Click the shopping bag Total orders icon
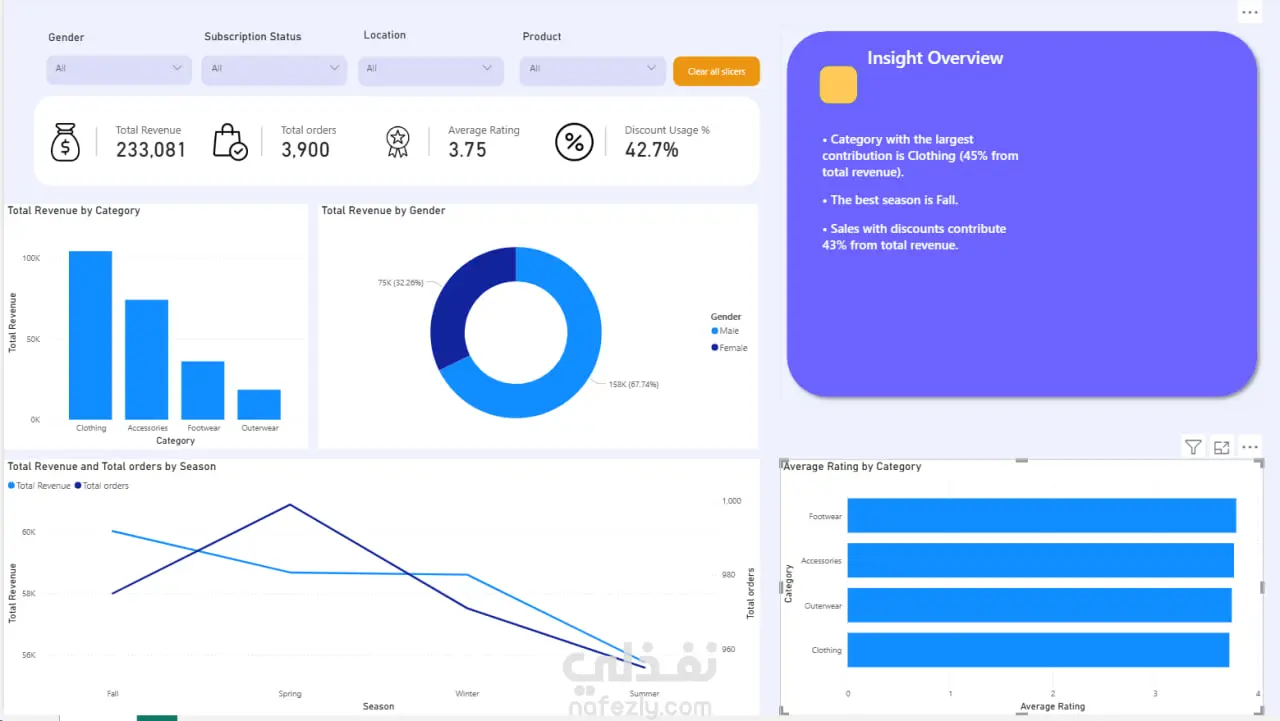The image size is (1280, 721). (x=229, y=142)
